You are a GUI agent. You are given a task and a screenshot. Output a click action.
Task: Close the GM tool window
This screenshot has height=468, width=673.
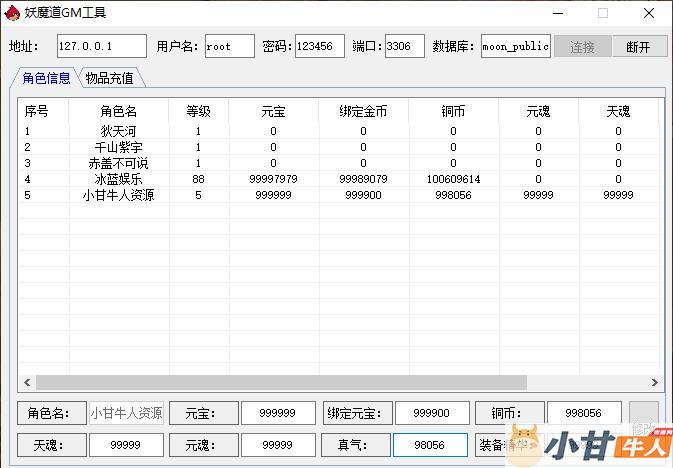[x=649, y=13]
